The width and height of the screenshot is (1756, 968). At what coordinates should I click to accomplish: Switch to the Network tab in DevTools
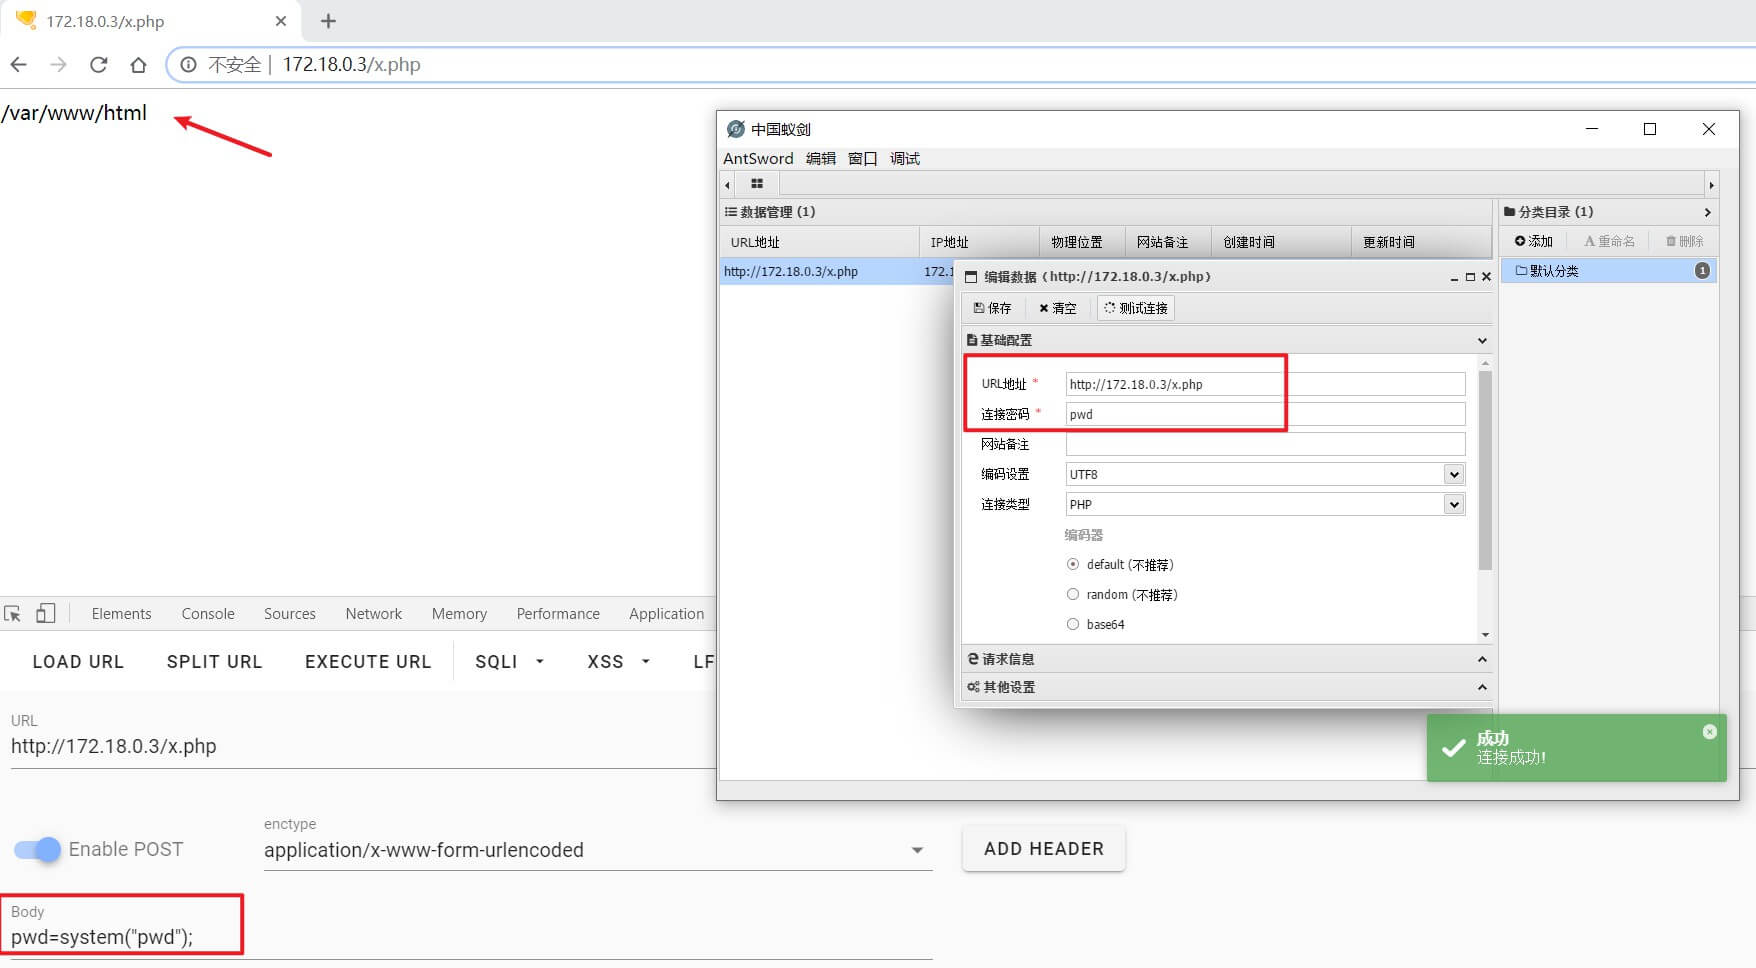[x=374, y=614]
